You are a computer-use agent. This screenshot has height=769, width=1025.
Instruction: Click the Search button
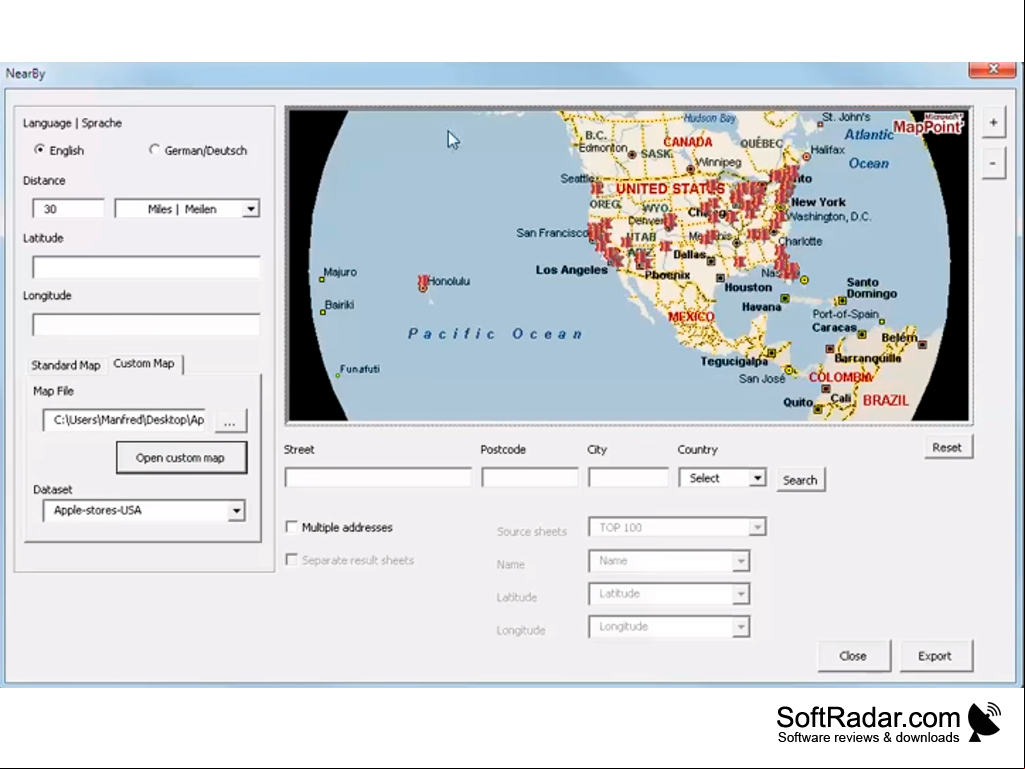pos(800,480)
